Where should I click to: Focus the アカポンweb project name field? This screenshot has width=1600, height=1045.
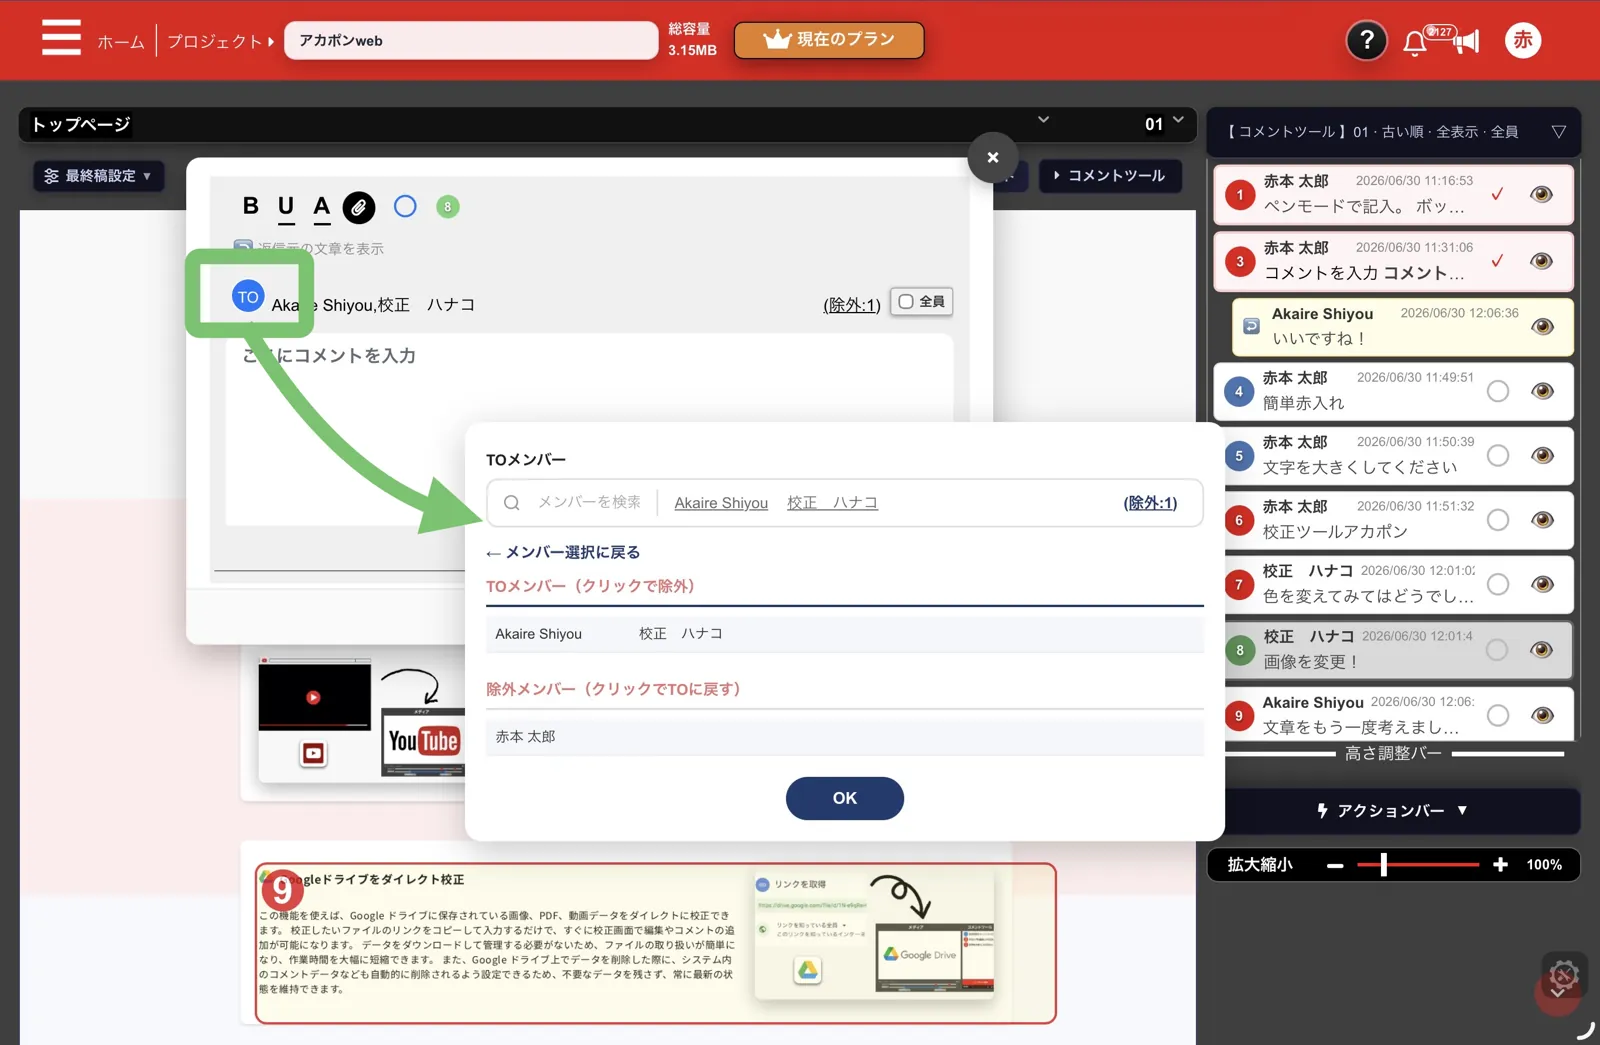(471, 41)
